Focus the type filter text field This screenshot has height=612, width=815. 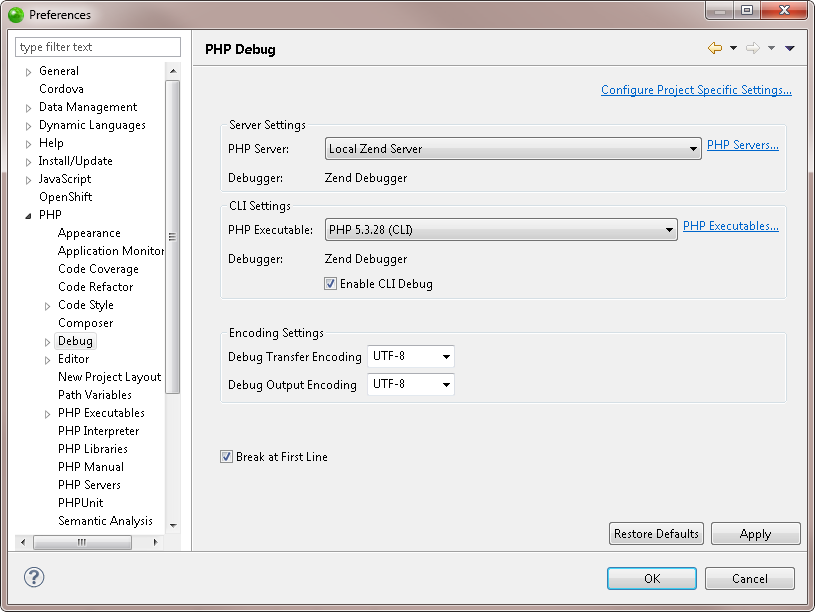(98, 47)
